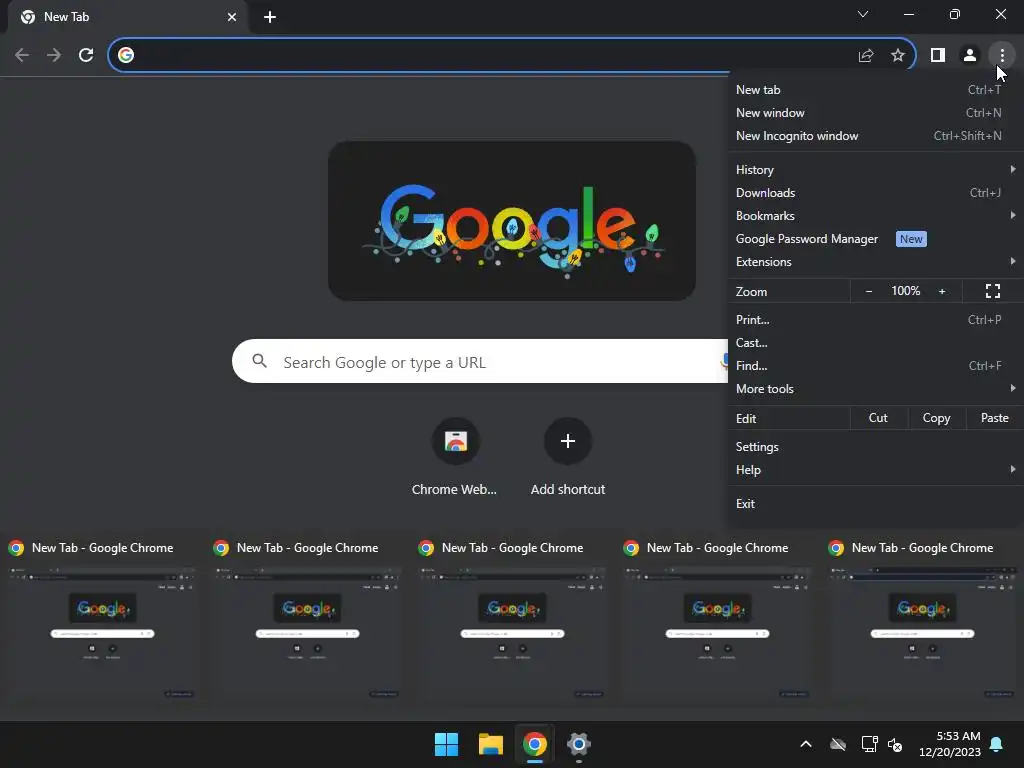Show hidden tray icons chevron

[806, 744]
